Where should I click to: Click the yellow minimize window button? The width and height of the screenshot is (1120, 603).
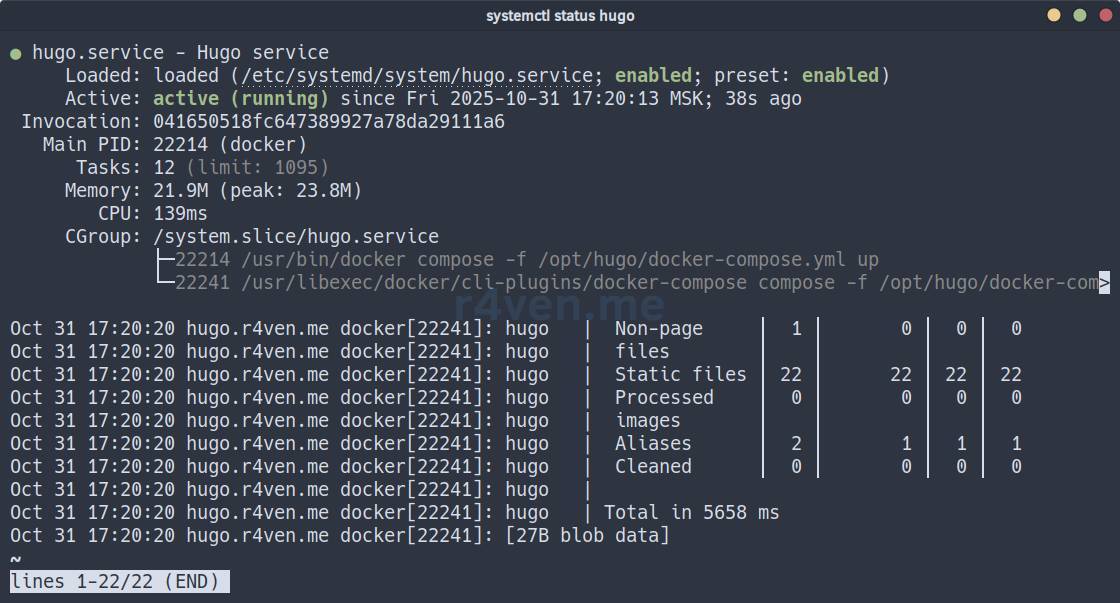point(1054,15)
